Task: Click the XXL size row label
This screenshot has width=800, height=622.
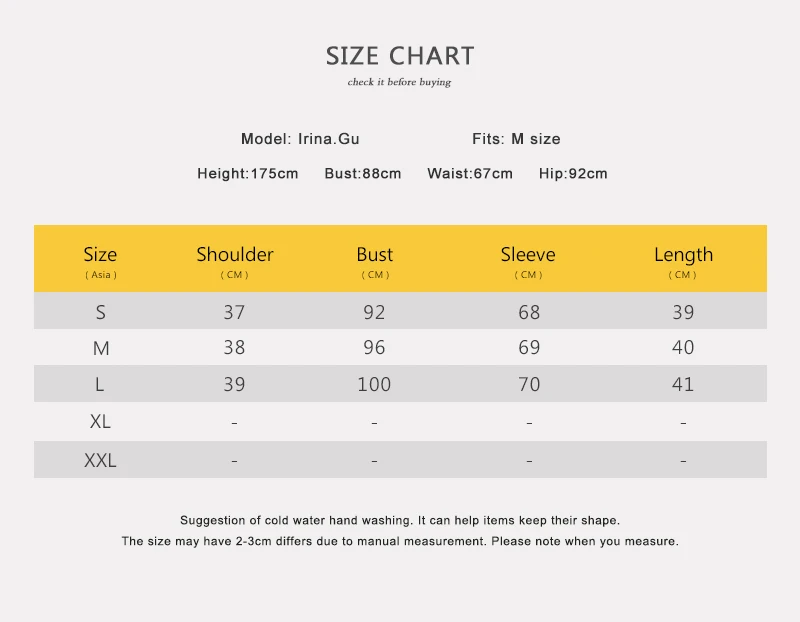Action: [x=100, y=460]
